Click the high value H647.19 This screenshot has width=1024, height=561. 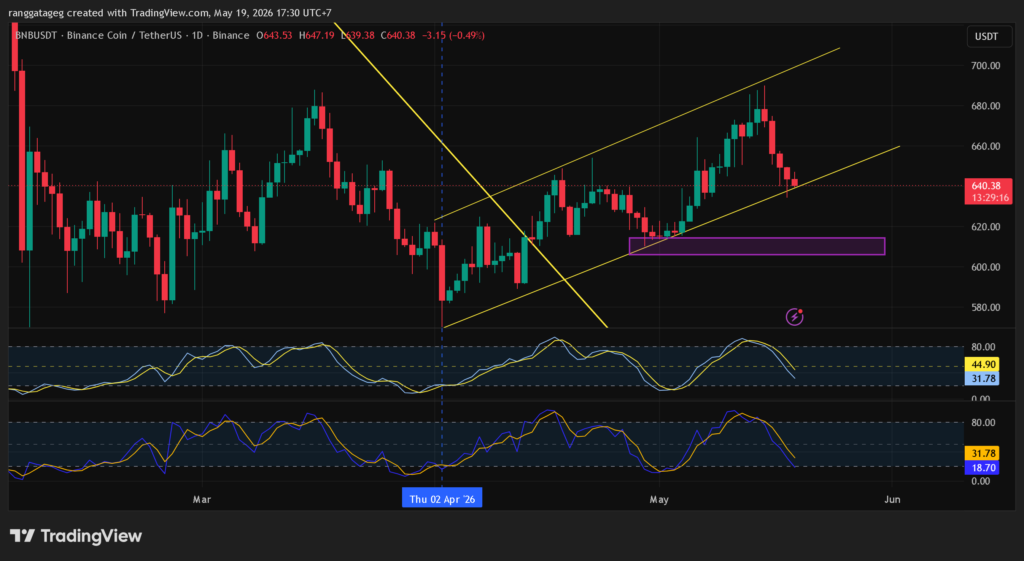317,35
